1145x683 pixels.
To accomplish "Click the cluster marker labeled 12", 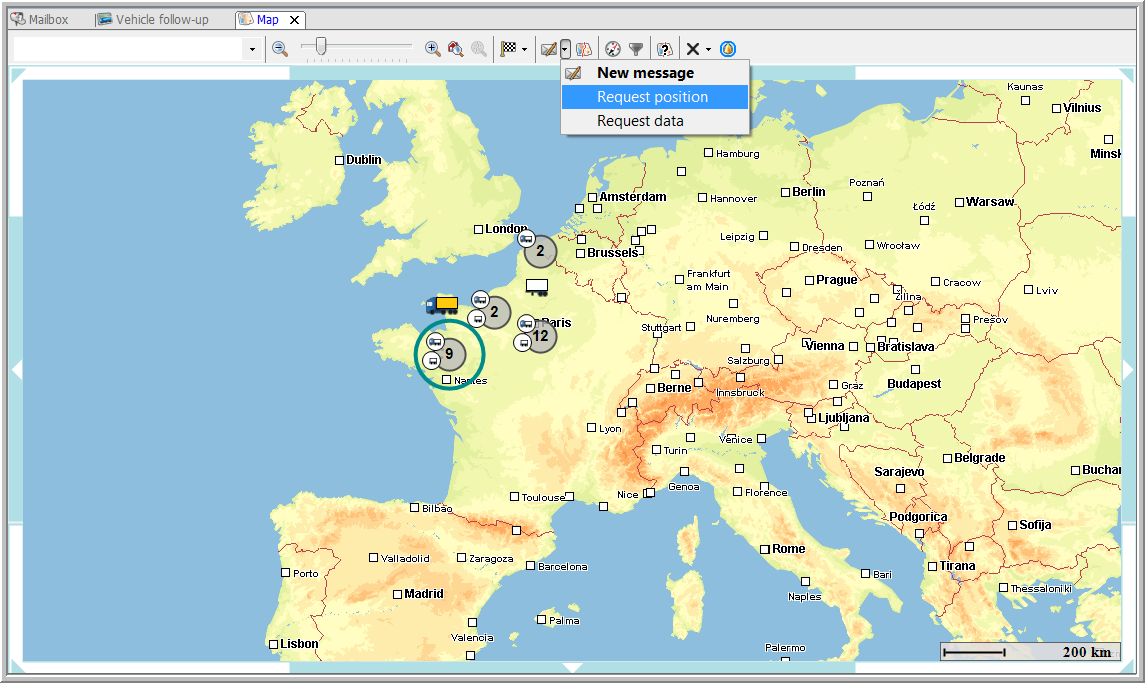I will [541, 336].
